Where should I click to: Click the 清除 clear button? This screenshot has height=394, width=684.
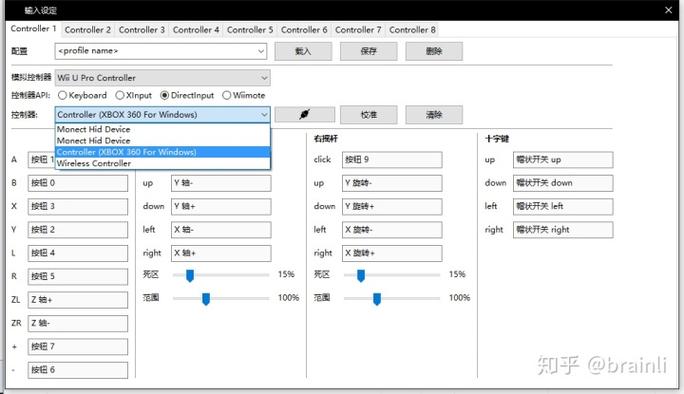[434, 115]
